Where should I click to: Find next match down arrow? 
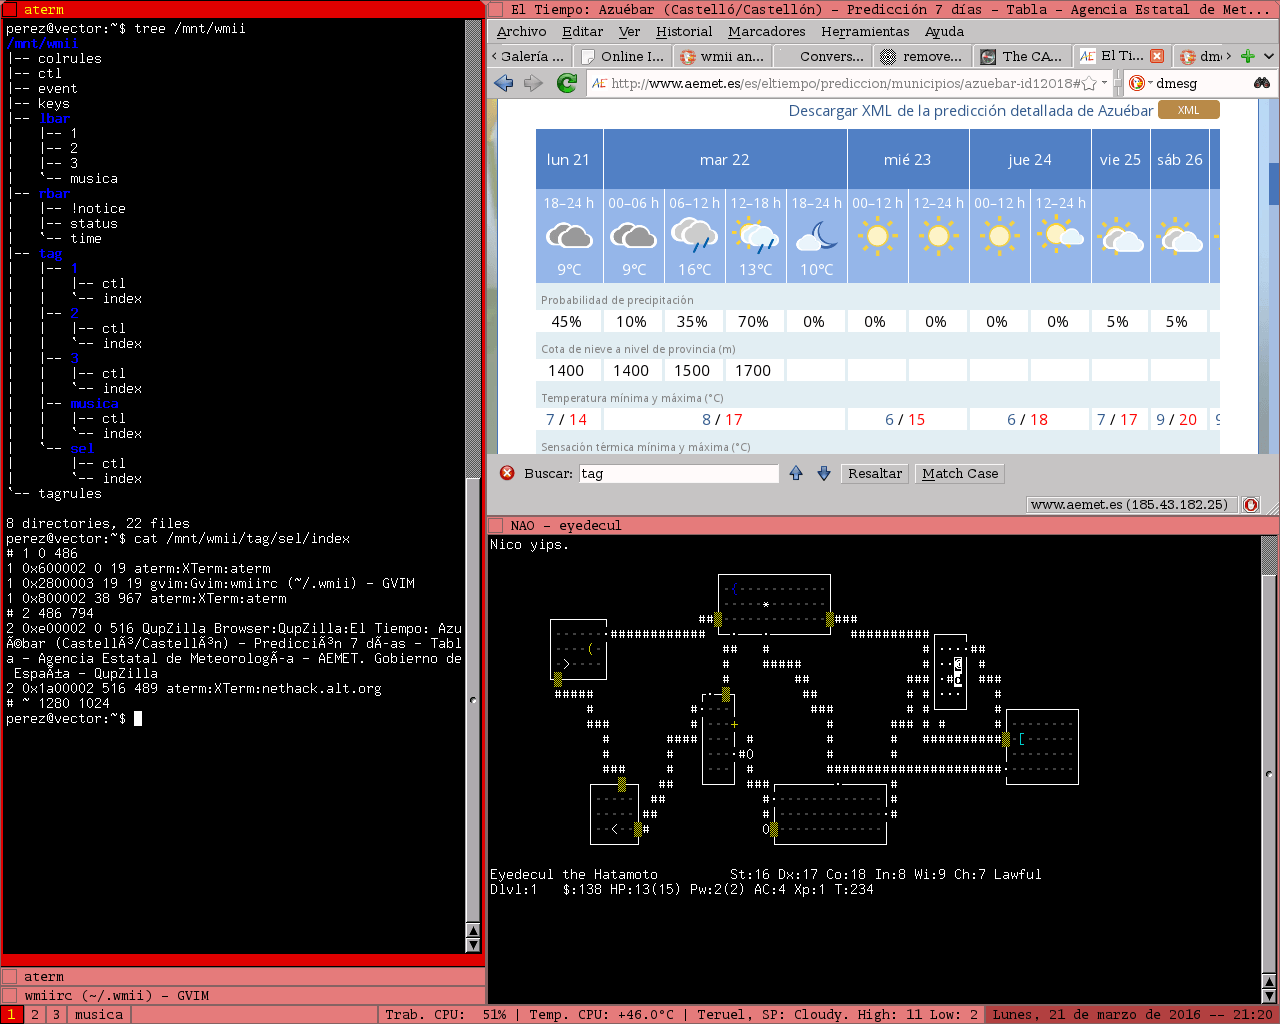click(x=824, y=473)
